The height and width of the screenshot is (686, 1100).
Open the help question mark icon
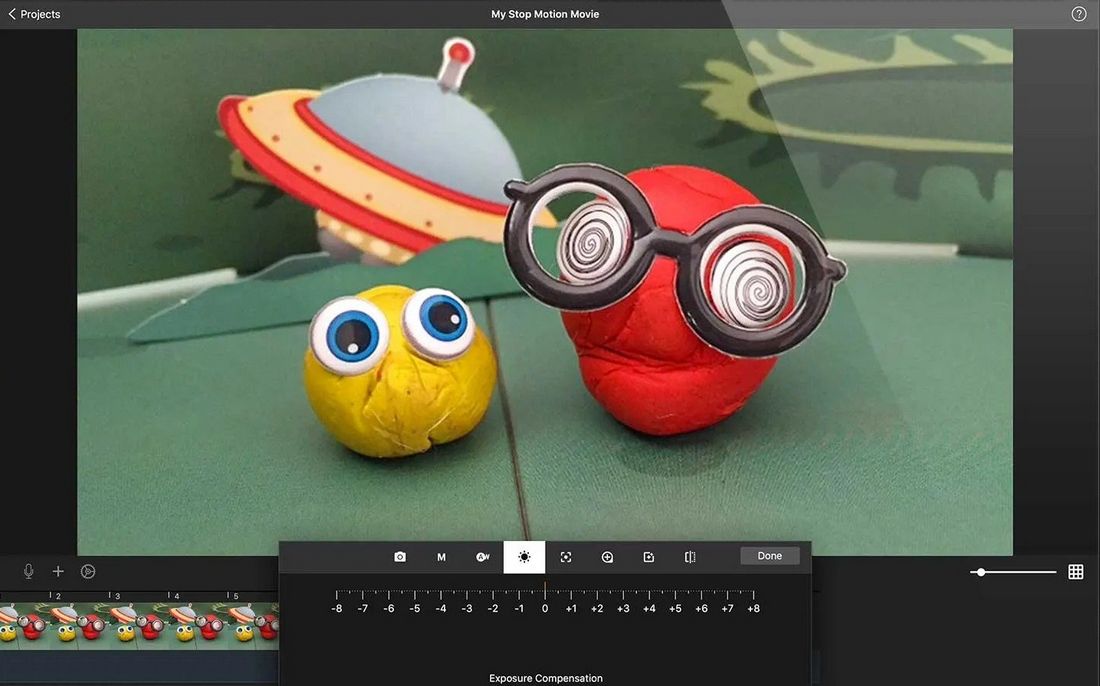(1079, 14)
